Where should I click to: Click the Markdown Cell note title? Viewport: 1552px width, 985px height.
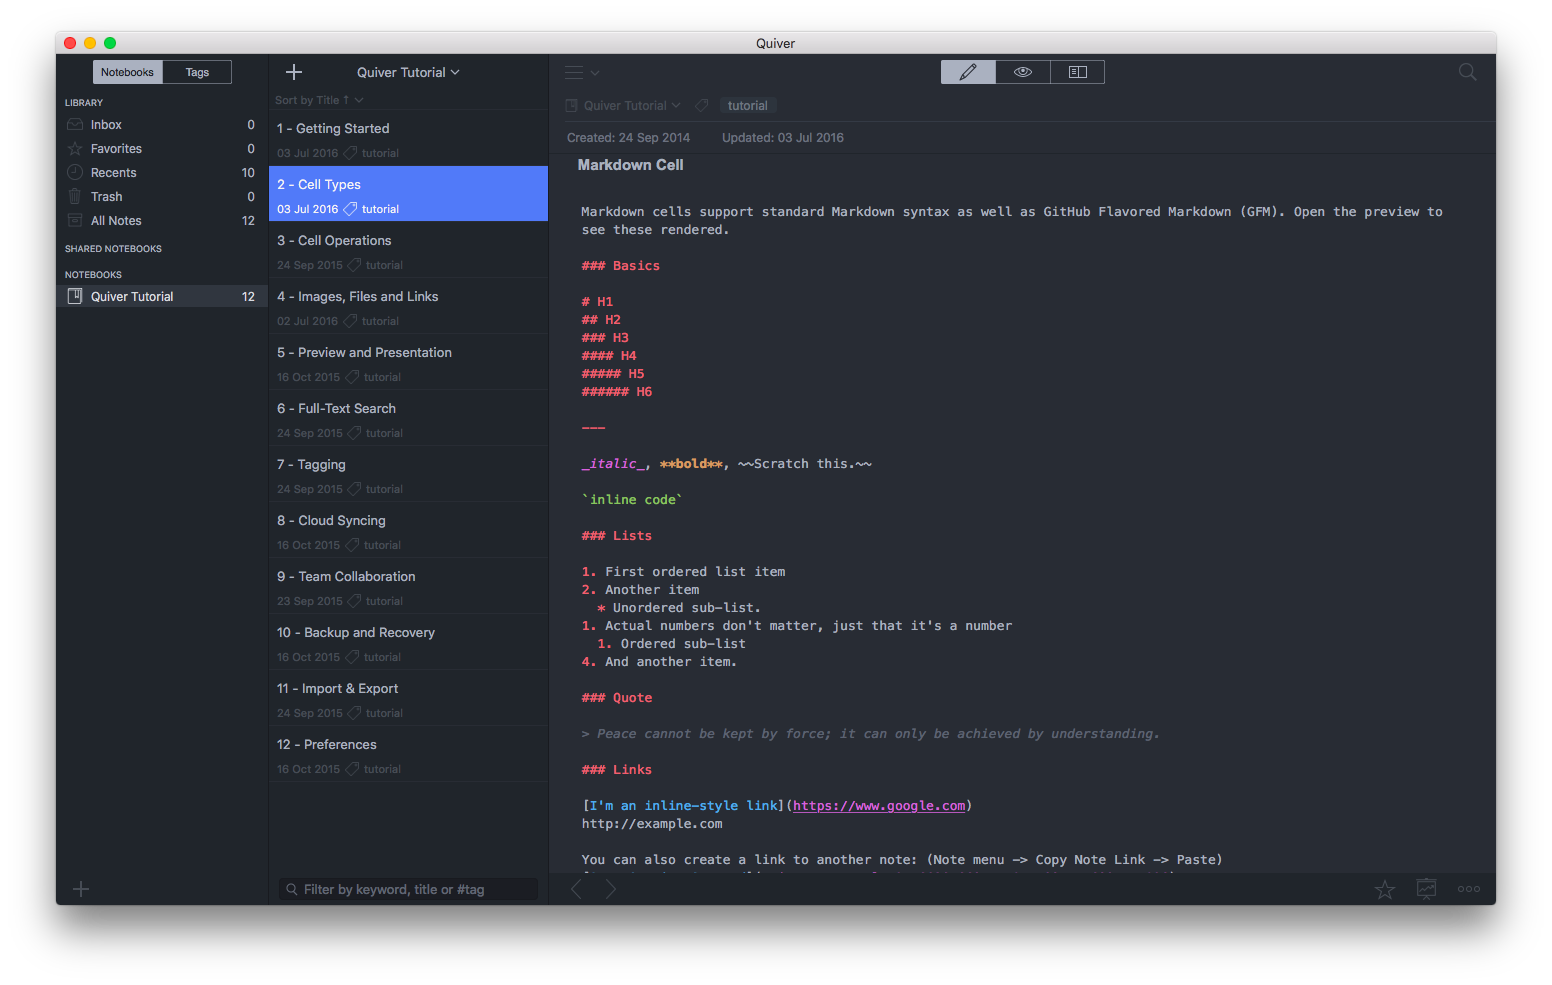(630, 165)
